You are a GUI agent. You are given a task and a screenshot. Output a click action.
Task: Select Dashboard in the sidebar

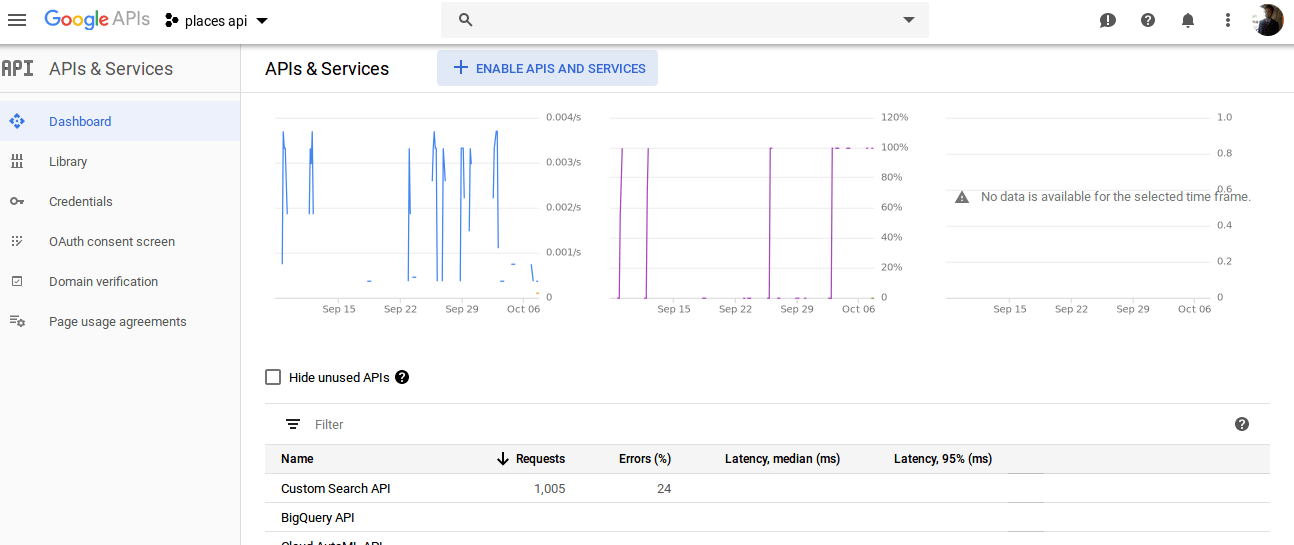120,121
